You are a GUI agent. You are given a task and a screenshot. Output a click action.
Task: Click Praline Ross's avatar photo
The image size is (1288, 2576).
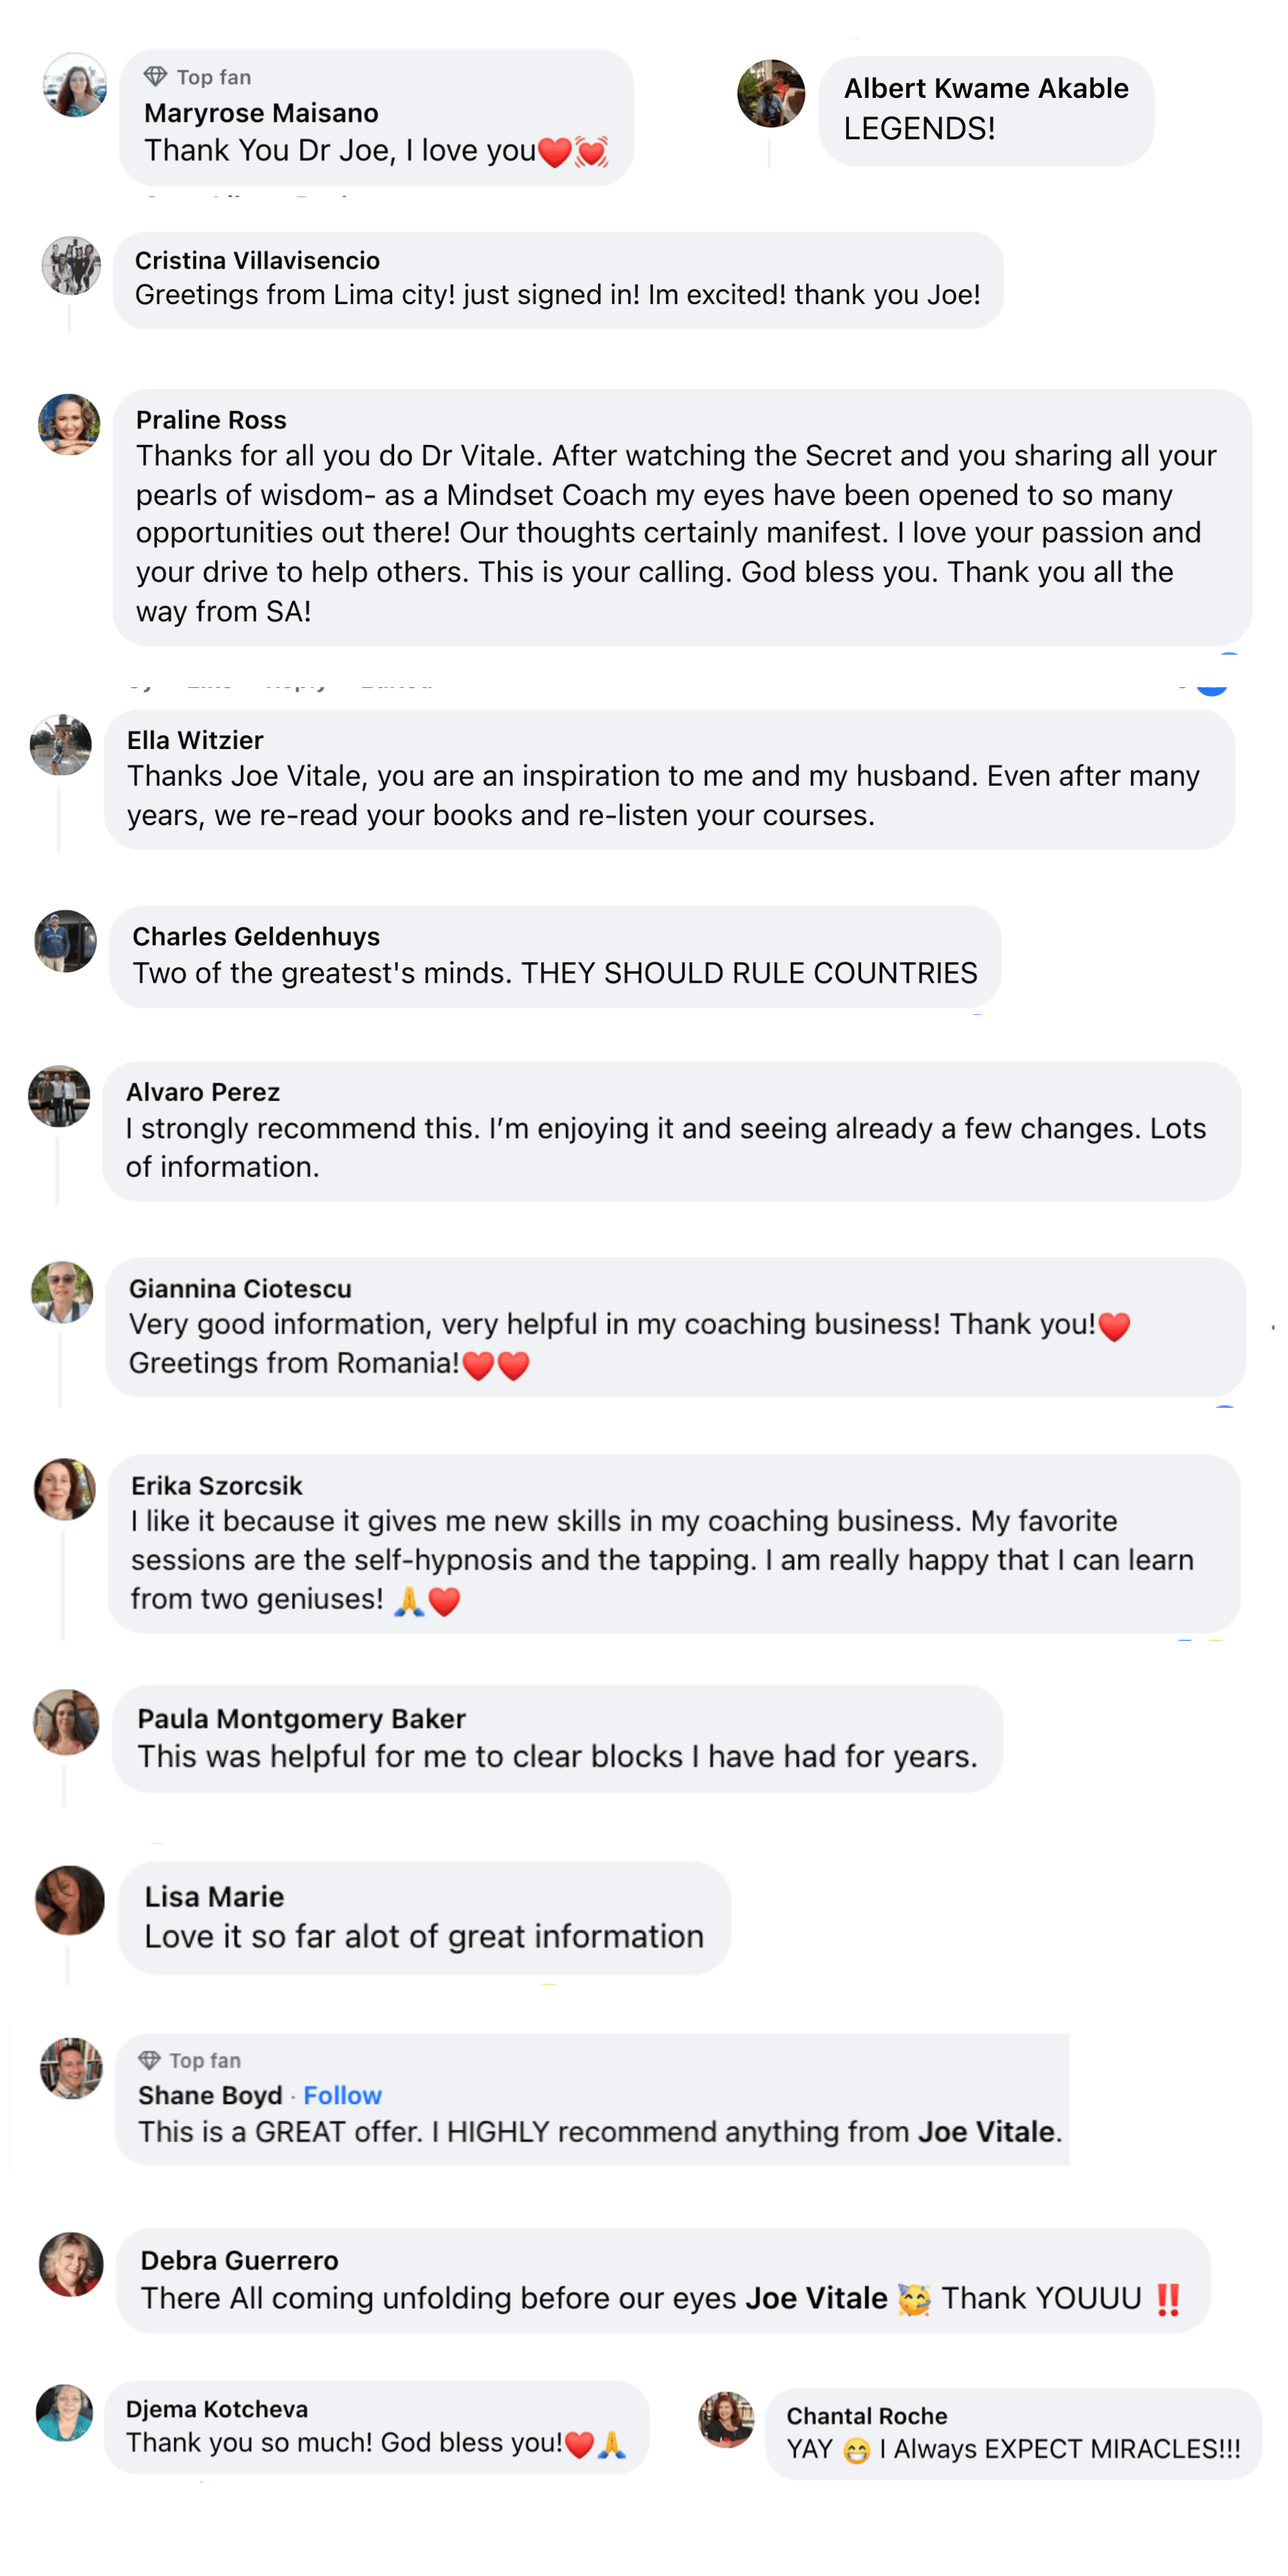pyautogui.click(x=69, y=424)
